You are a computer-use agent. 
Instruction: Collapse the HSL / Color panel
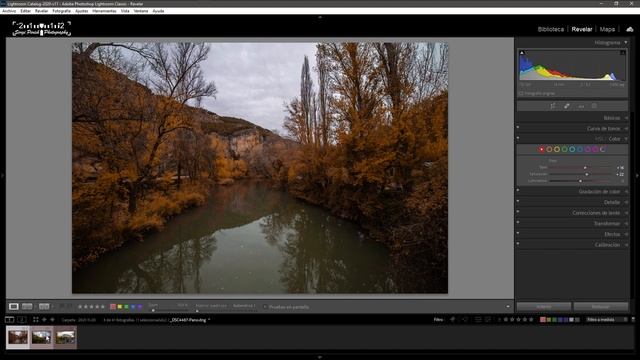[x=626, y=139]
